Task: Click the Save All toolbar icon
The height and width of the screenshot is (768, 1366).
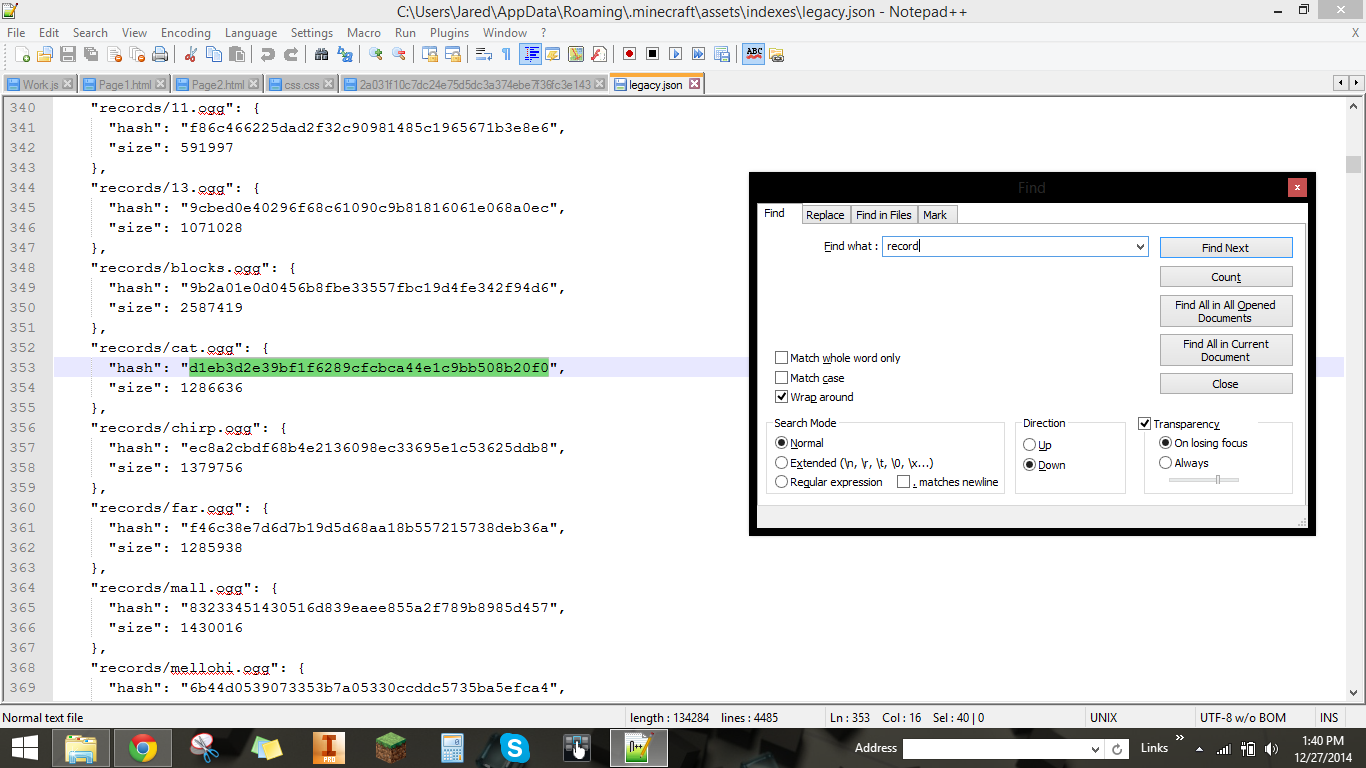Action: click(x=91, y=54)
